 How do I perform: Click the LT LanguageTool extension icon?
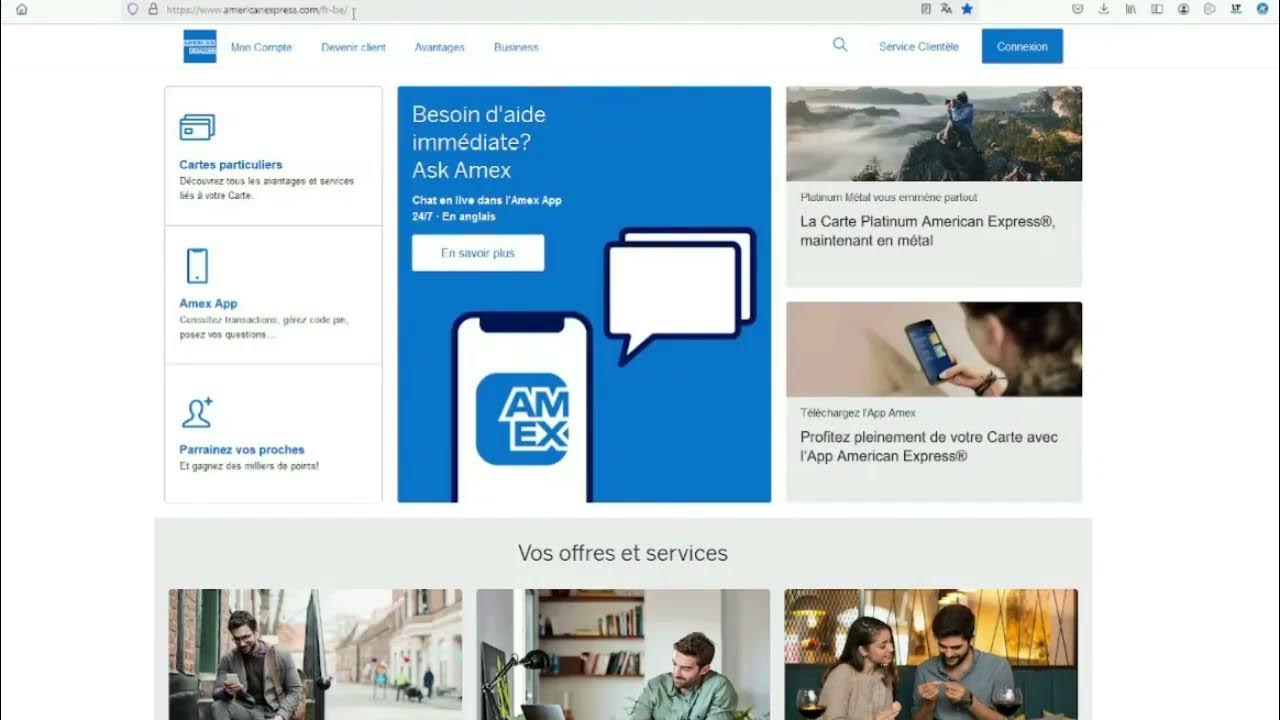pyautogui.click(x=1237, y=9)
